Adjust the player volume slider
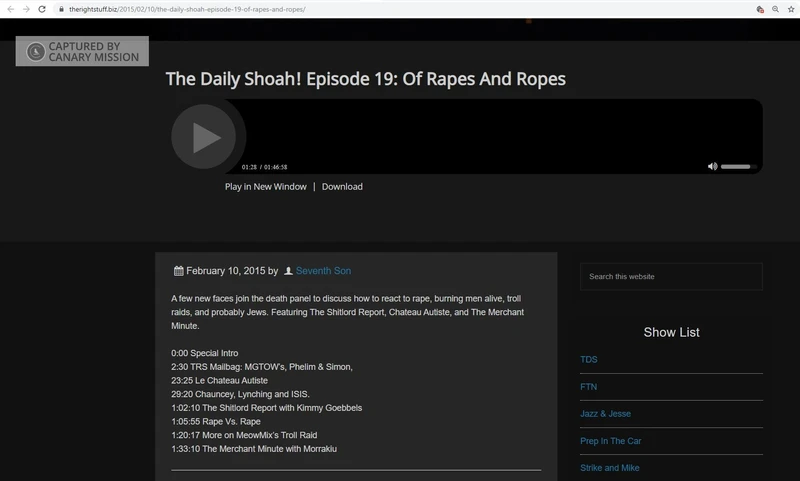This screenshot has height=481, width=800. coord(738,166)
